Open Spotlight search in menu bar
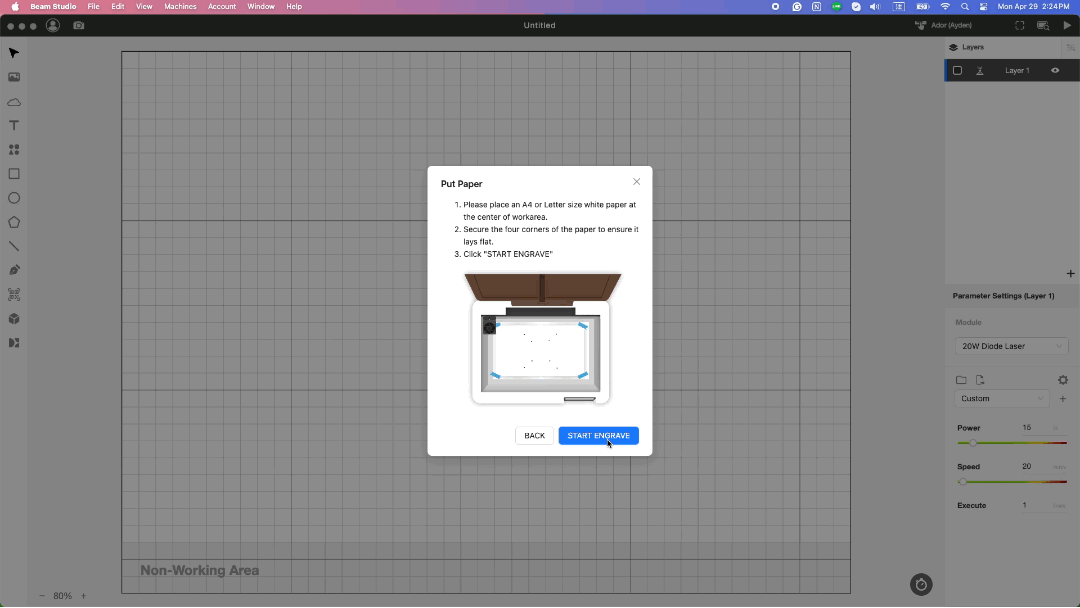 (964, 6)
